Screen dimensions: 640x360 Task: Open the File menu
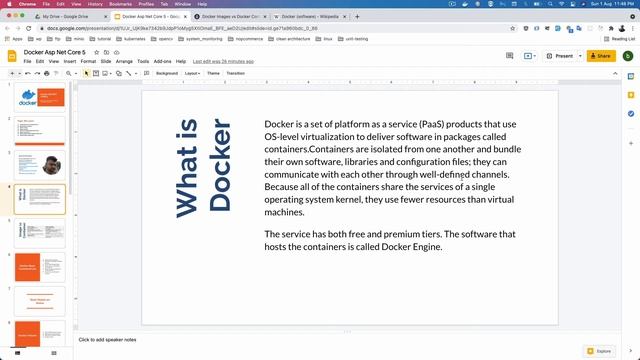pyautogui.click(x=27, y=61)
